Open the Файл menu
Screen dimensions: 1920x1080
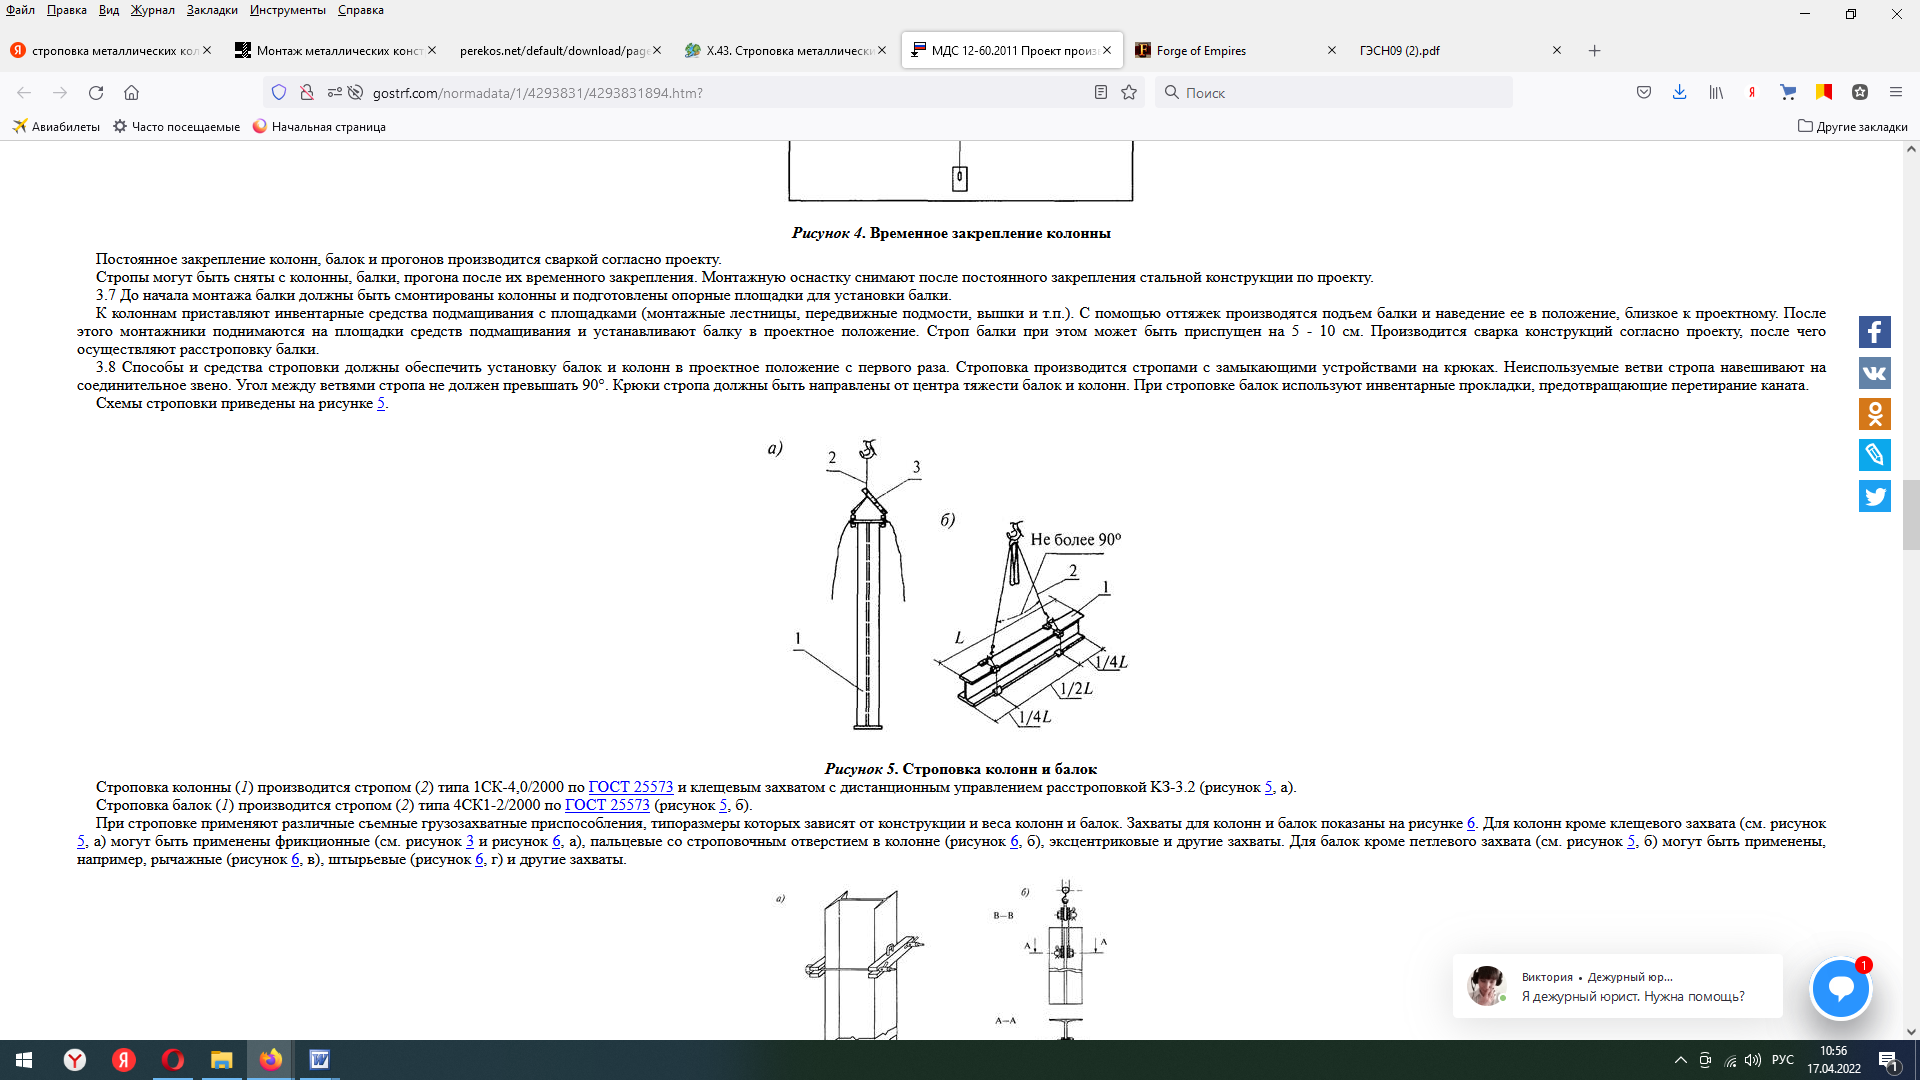coord(20,10)
